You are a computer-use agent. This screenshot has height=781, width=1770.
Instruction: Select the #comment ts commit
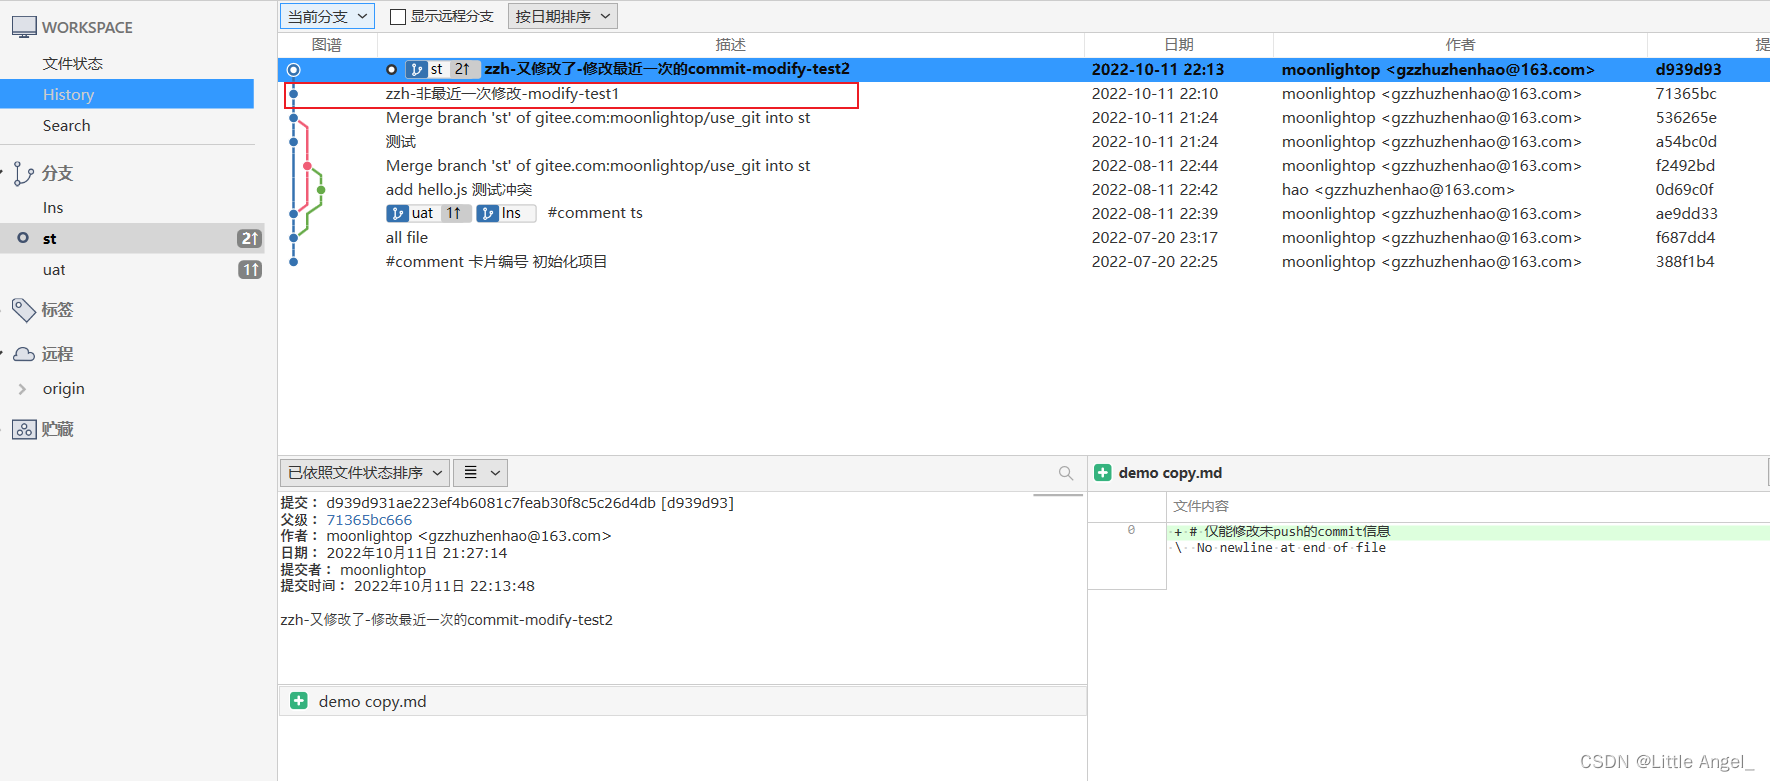click(x=595, y=213)
